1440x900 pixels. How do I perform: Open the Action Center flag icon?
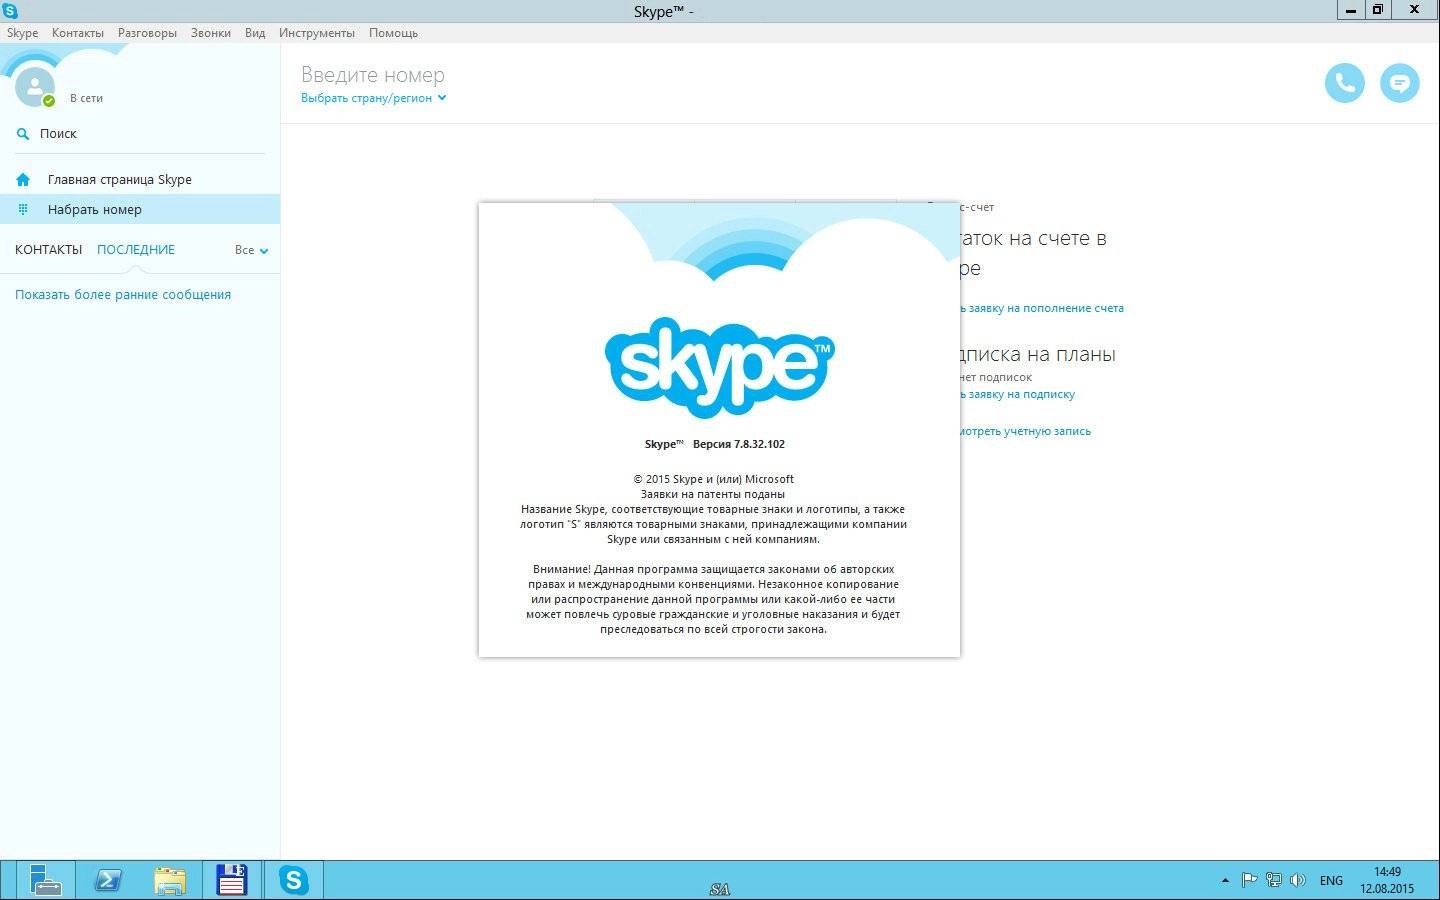tap(1249, 881)
